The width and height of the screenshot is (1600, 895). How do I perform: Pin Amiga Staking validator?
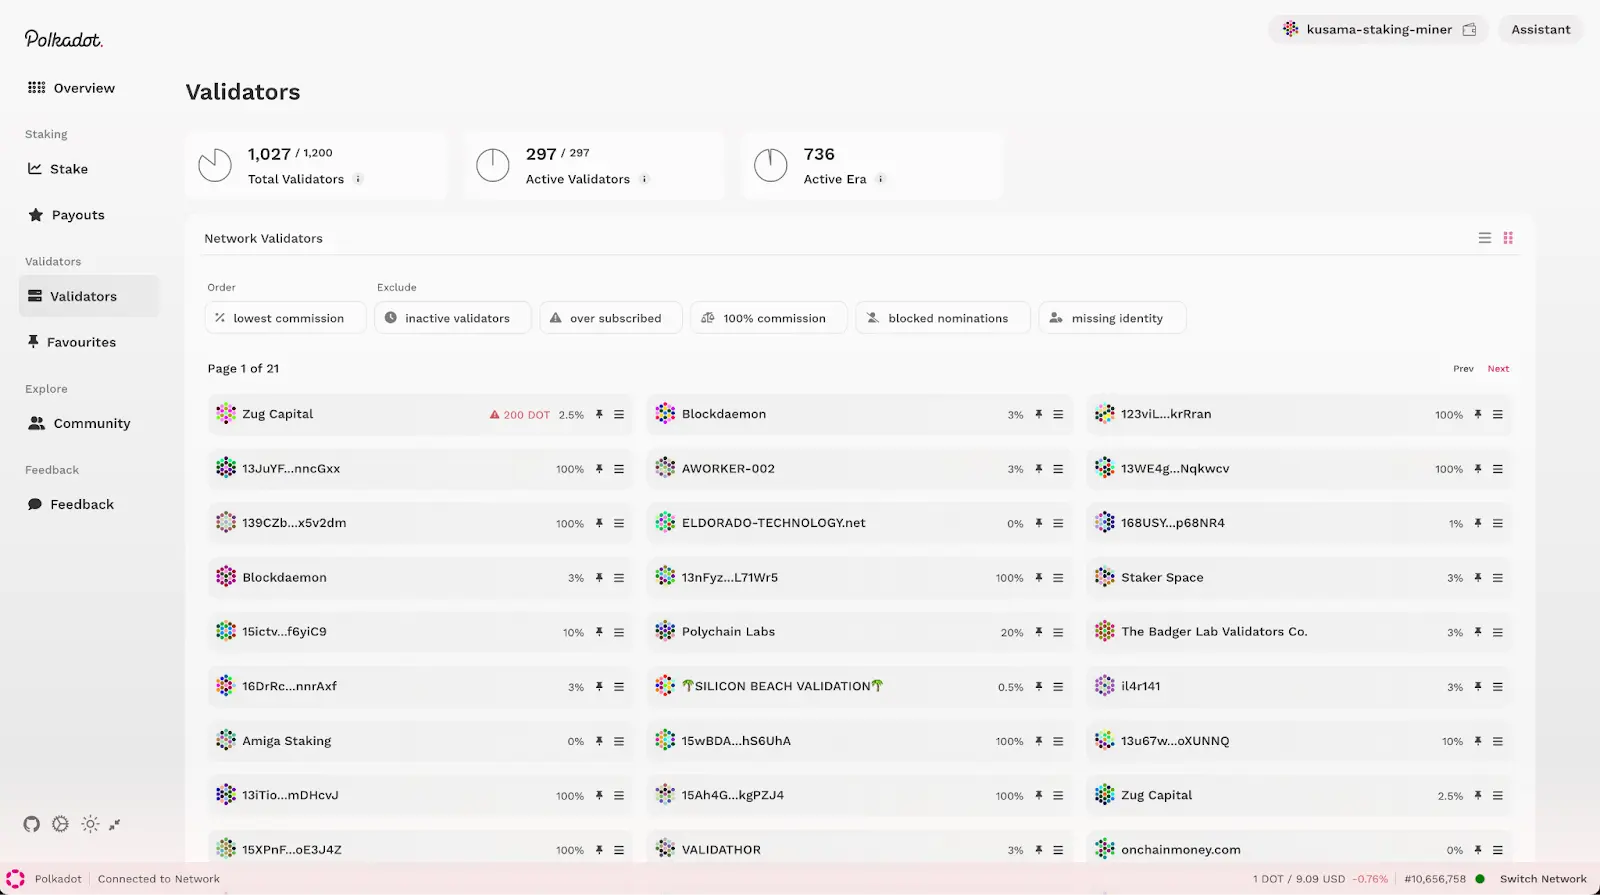point(599,741)
